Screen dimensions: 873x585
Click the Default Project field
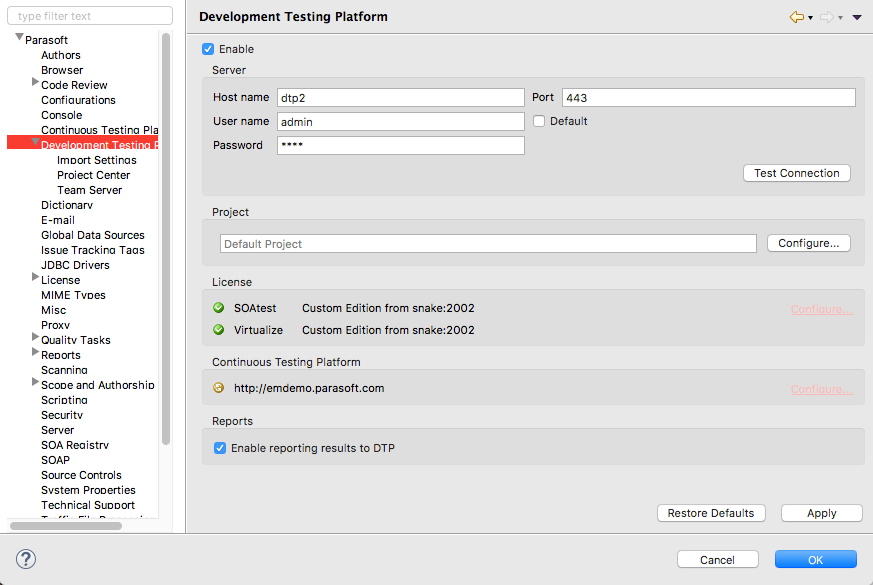tap(488, 244)
